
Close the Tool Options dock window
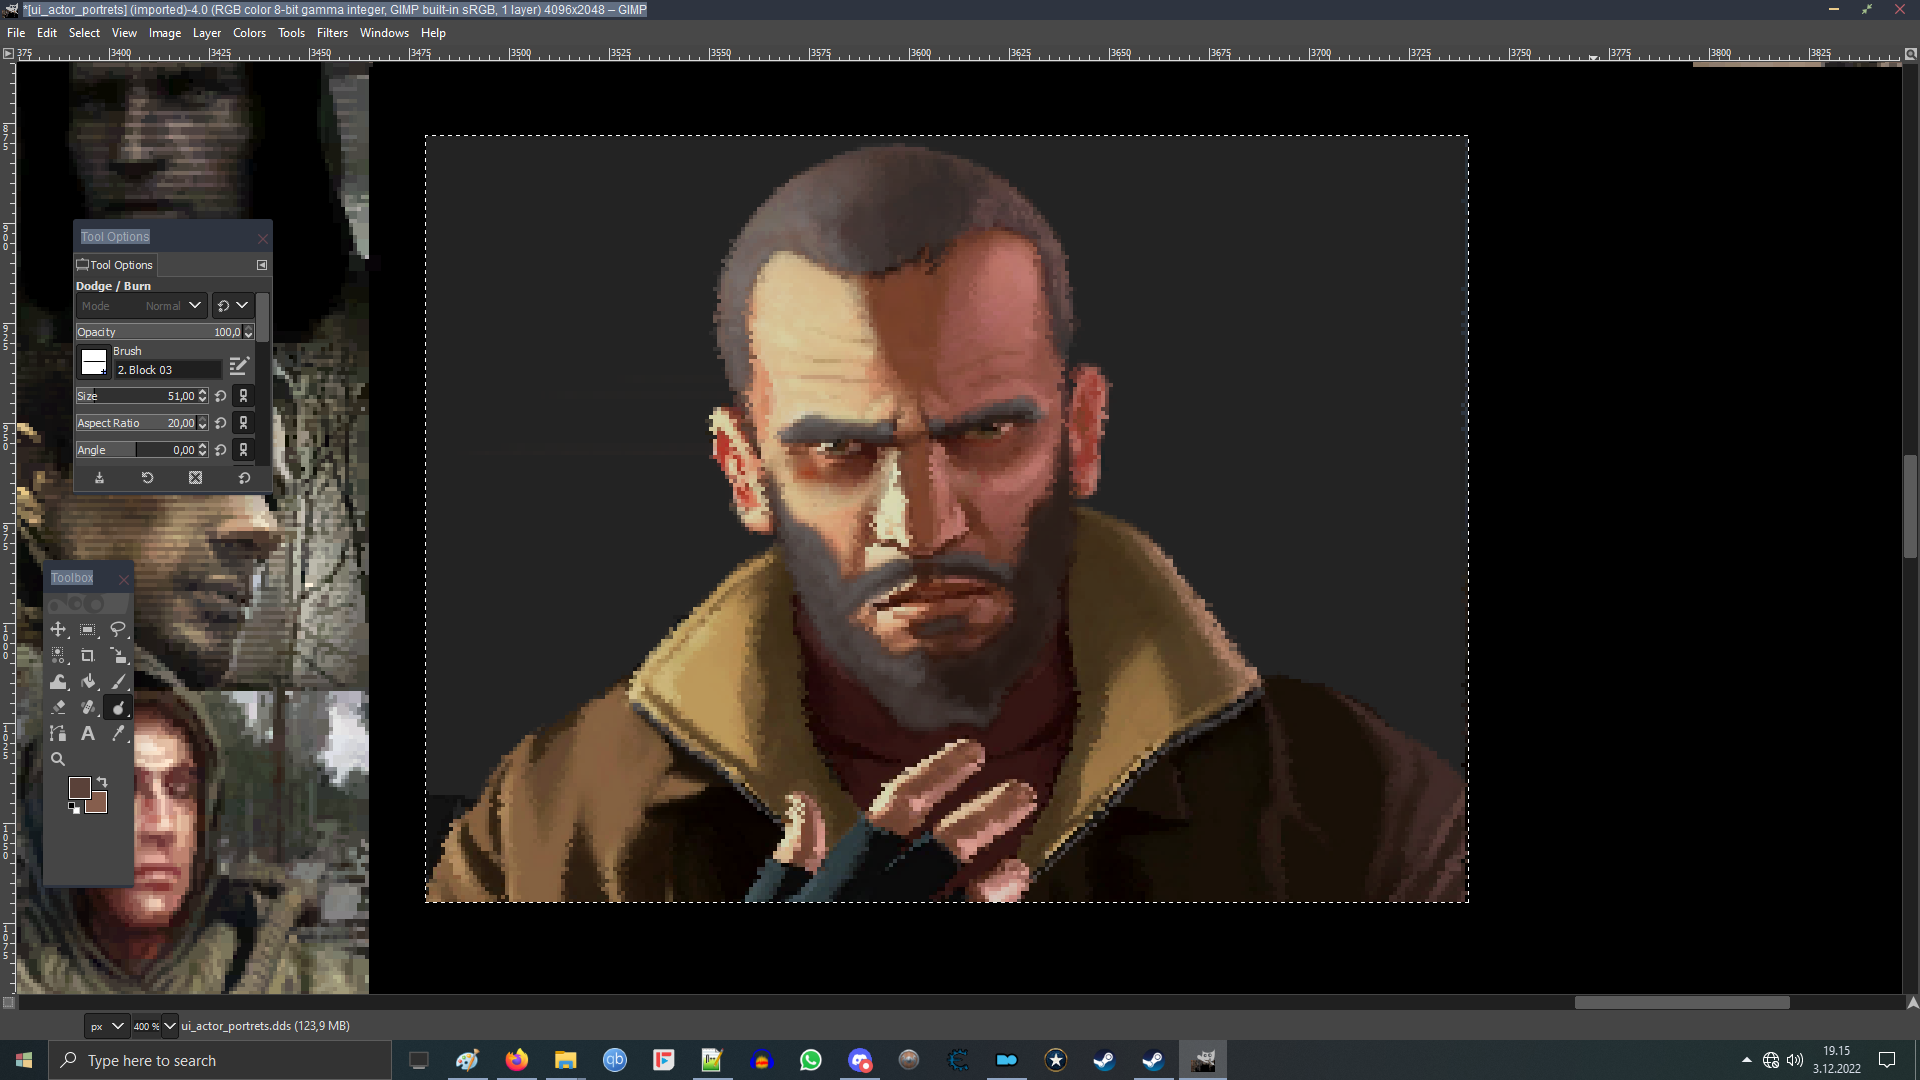click(x=262, y=238)
